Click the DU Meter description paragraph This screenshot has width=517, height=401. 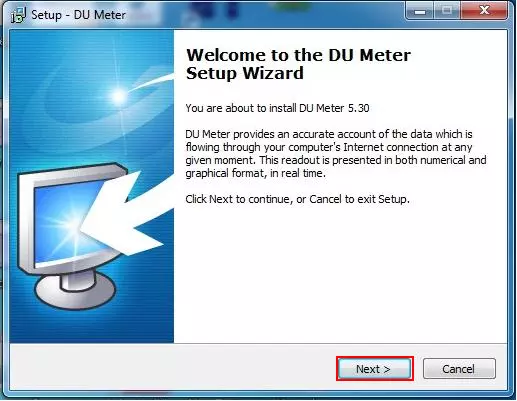tap(336, 154)
